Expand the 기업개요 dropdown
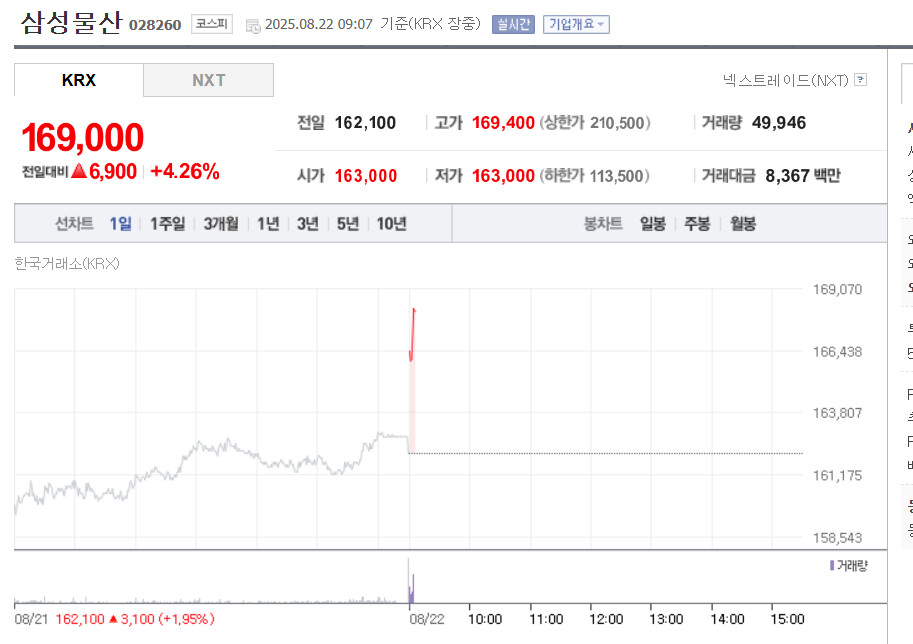The image size is (913, 644). [x=576, y=24]
